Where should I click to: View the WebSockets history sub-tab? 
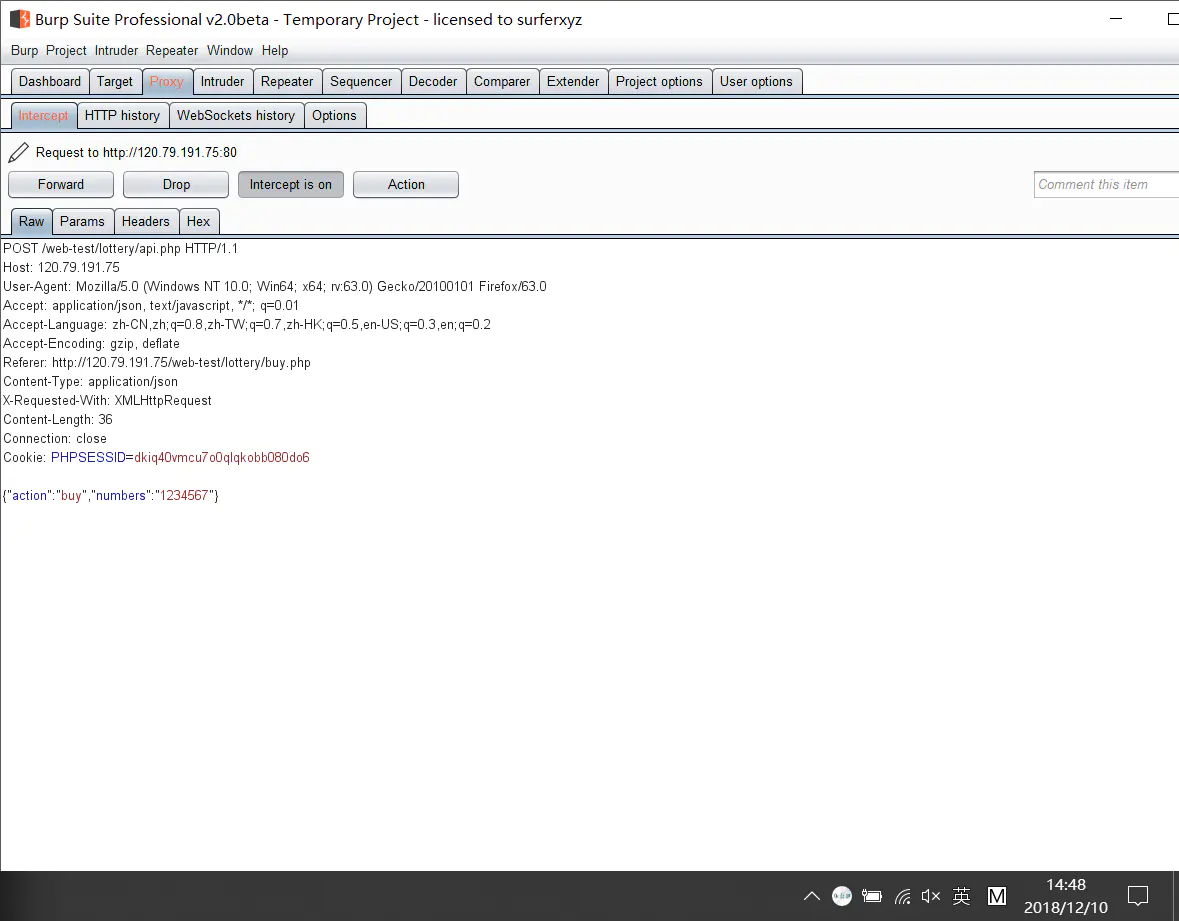coord(236,115)
